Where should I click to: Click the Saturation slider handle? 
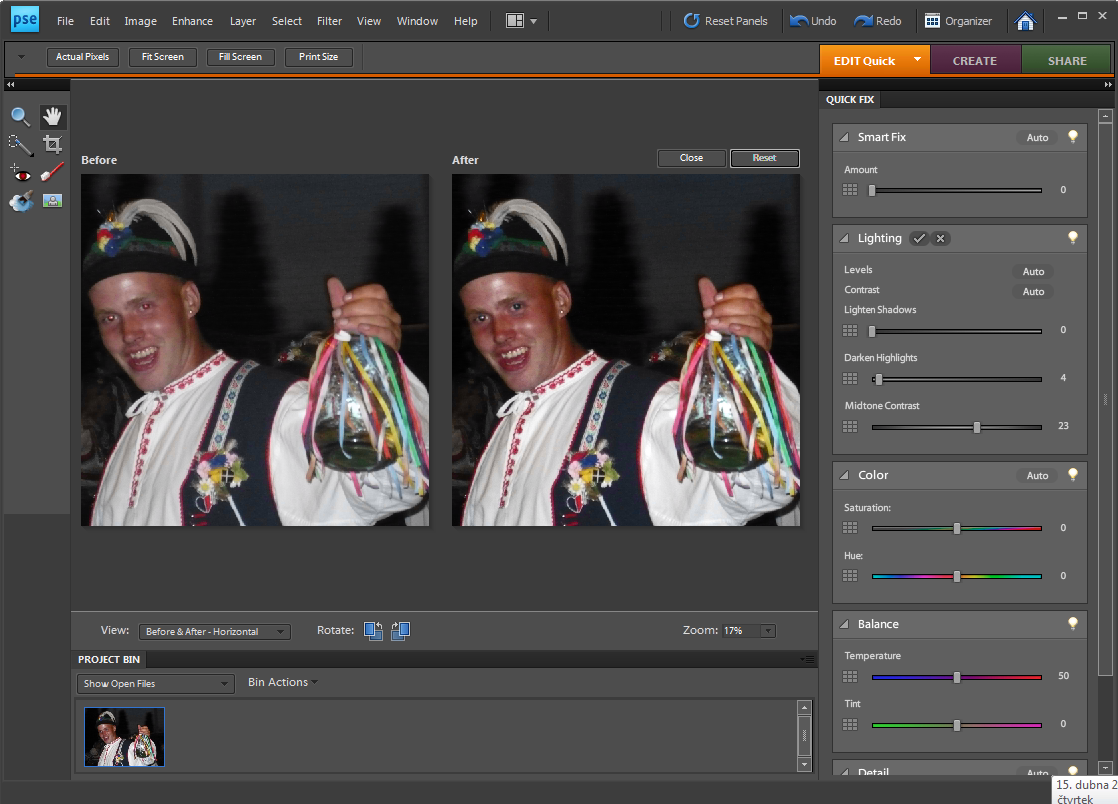coord(957,528)
